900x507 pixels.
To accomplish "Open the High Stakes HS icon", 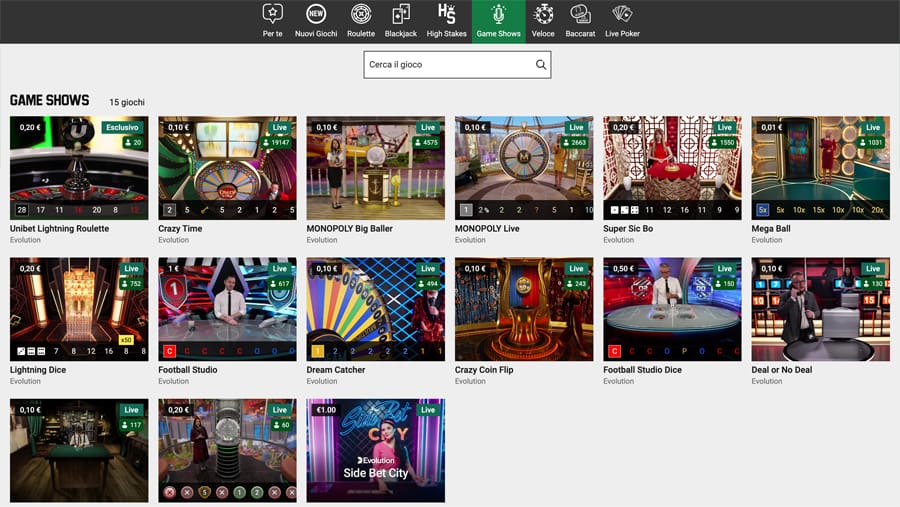I will click(446, 14).
